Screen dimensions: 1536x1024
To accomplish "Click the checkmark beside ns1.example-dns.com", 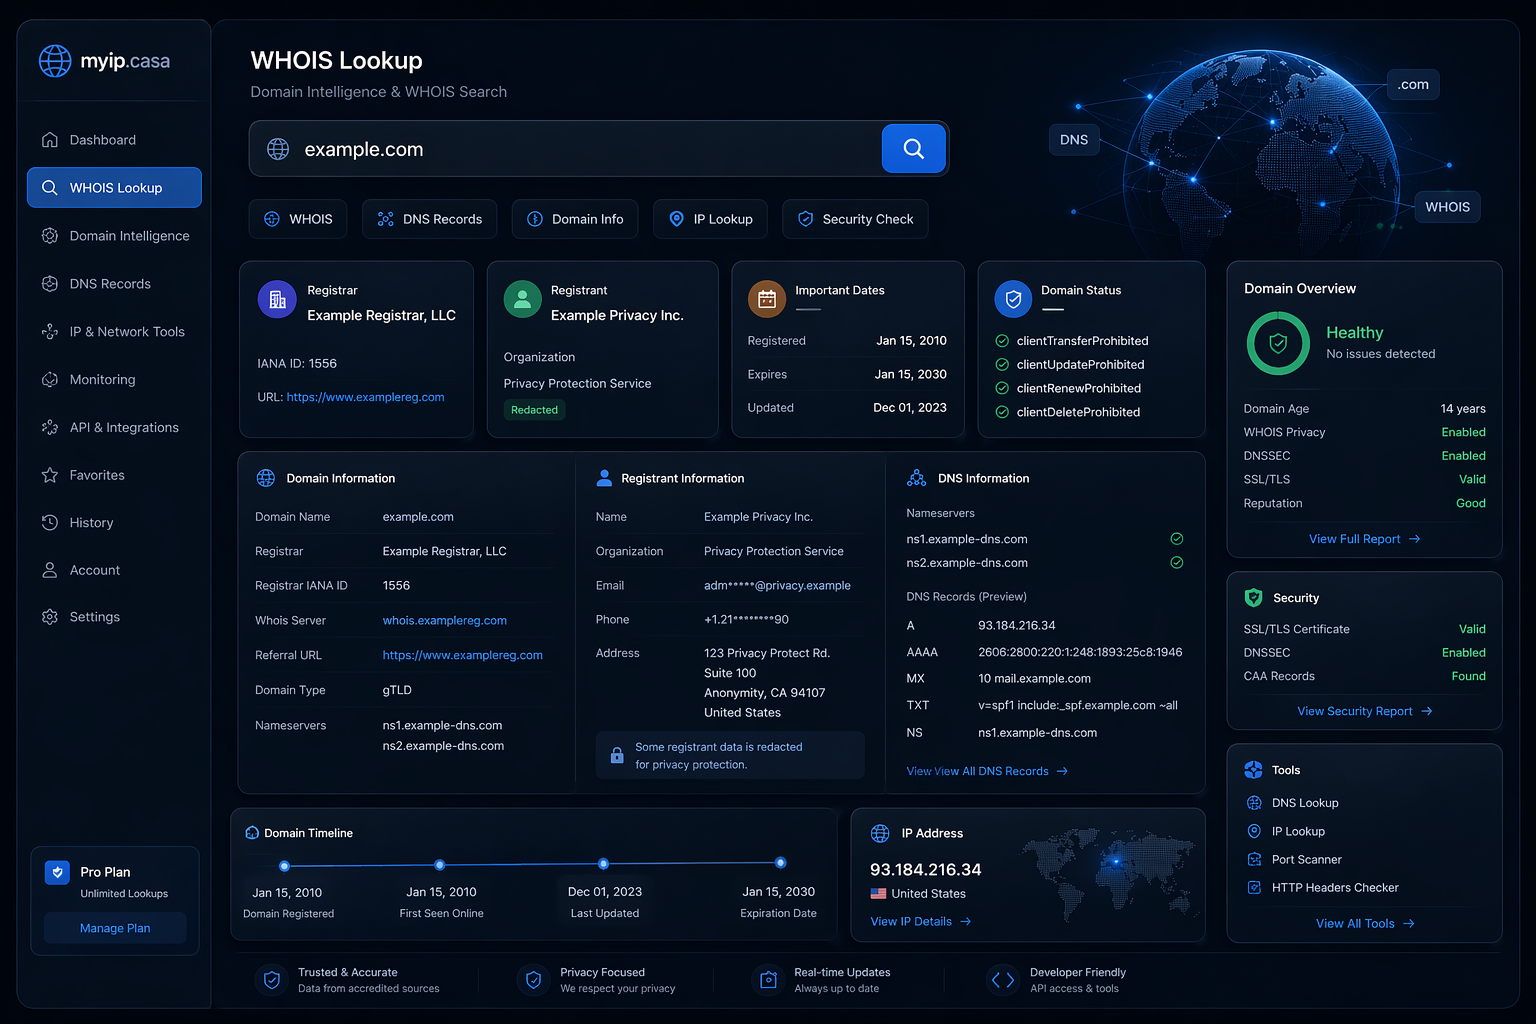I will [1177, 538].
